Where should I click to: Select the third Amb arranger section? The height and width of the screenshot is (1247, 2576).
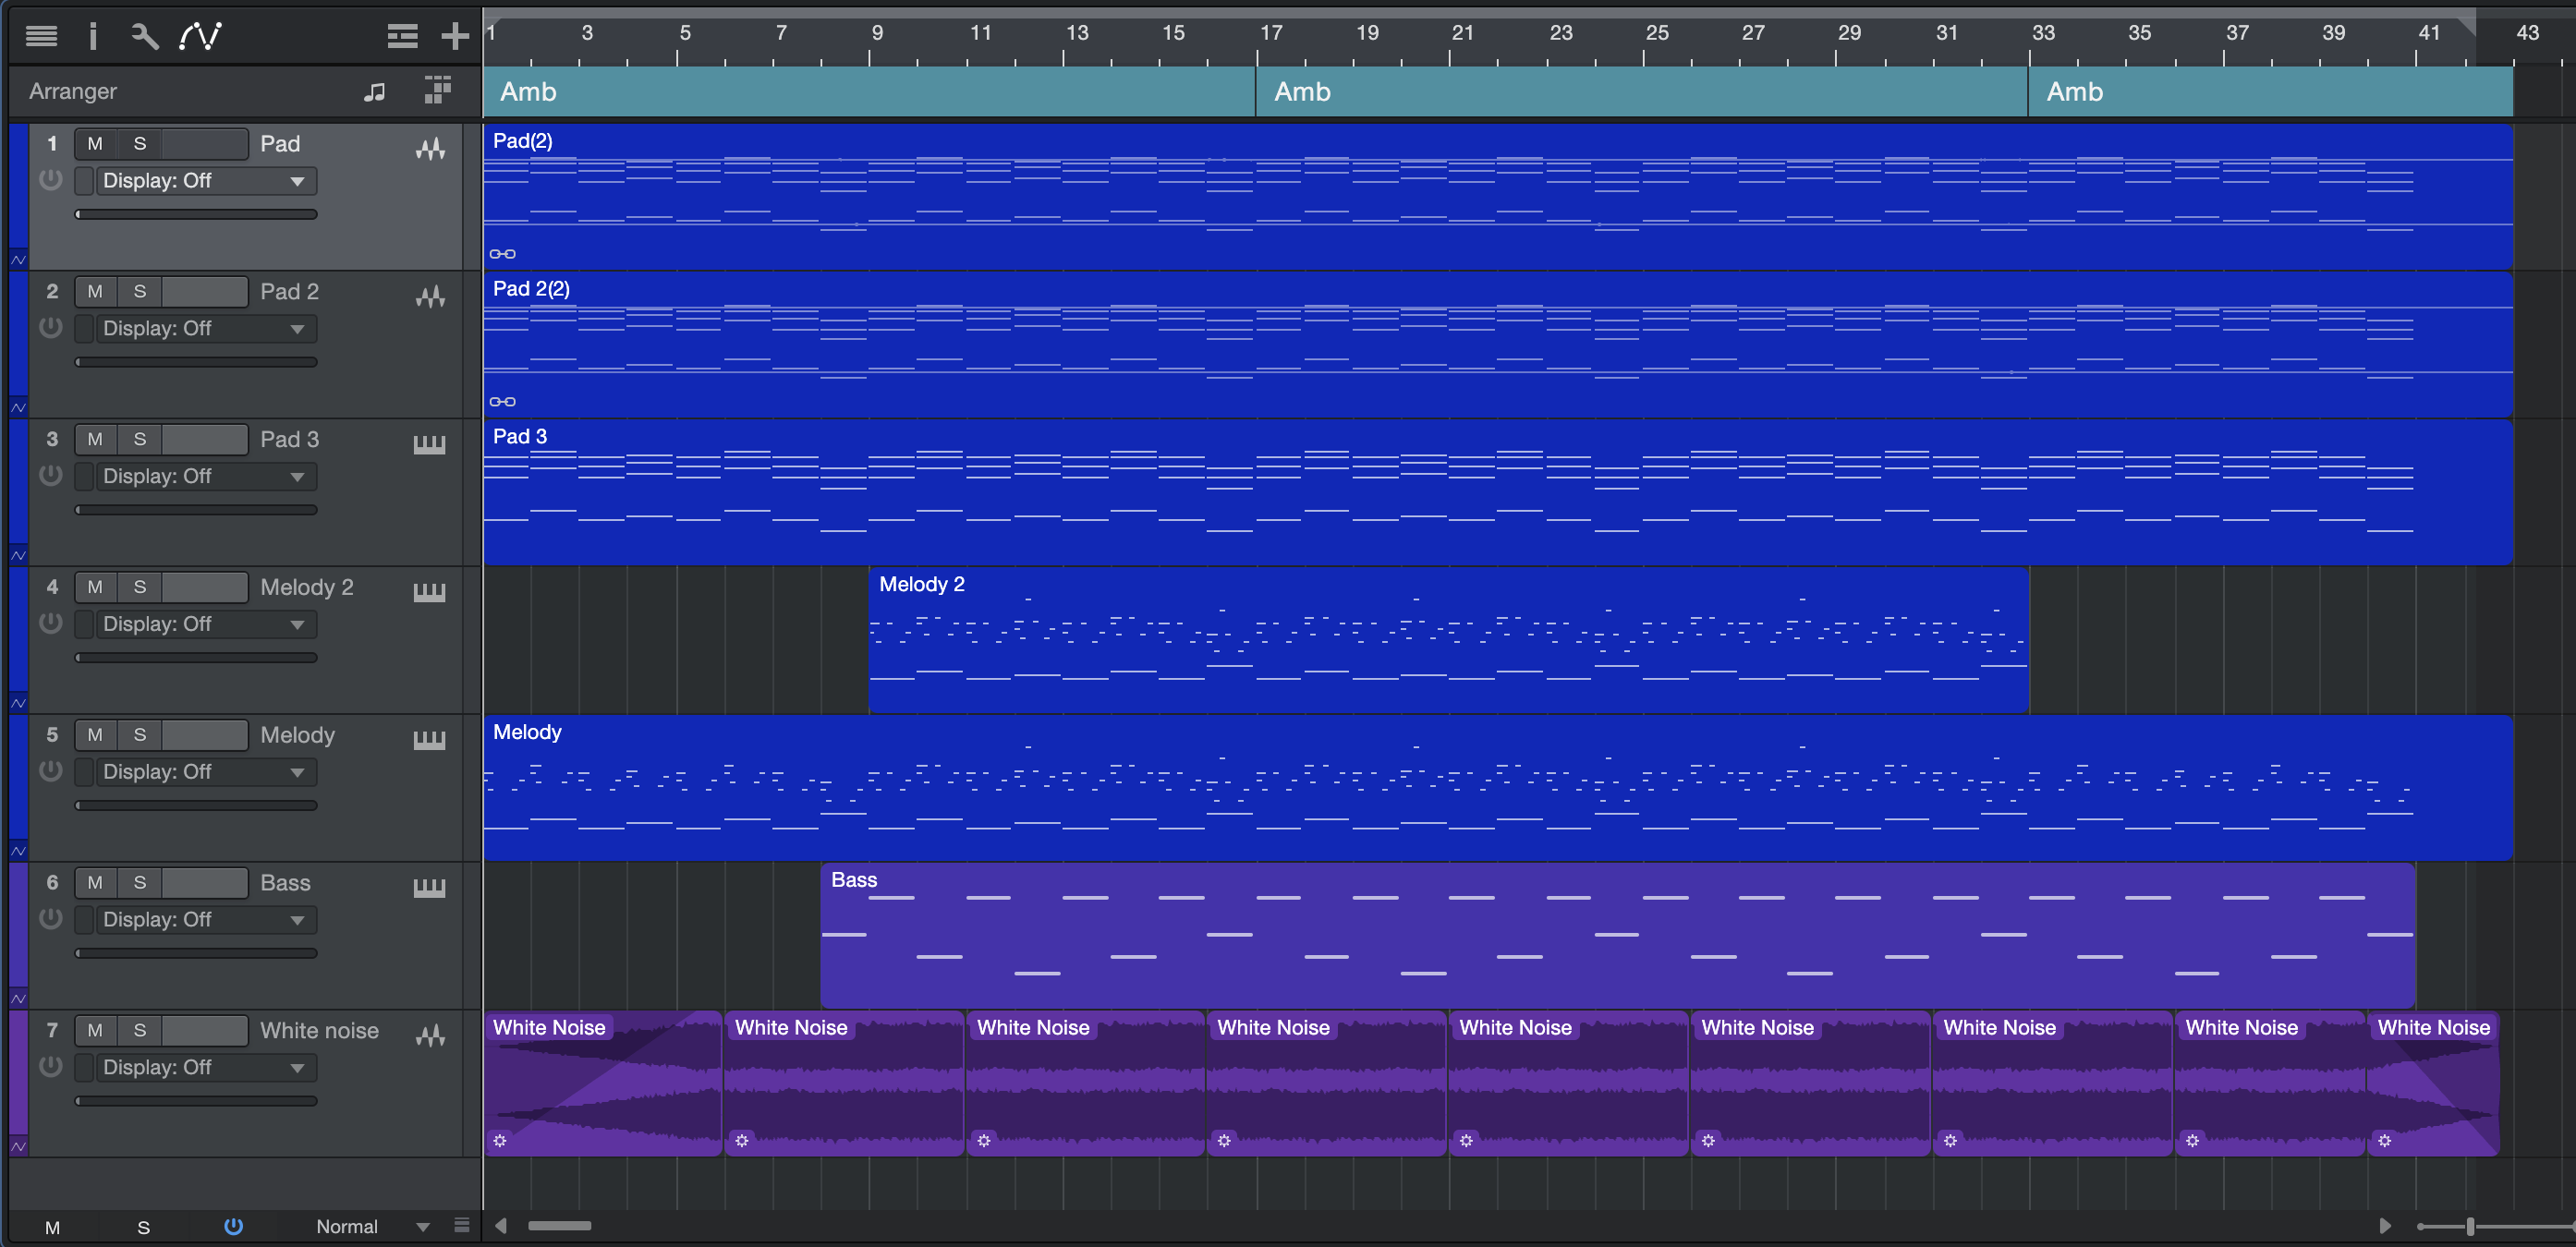point(2270,92)
